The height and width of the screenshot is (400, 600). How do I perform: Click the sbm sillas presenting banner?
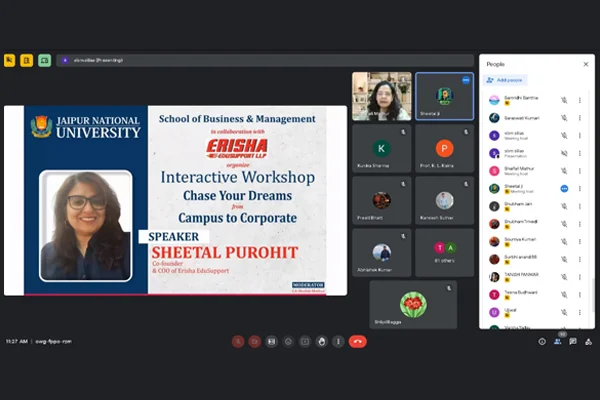point(265,60)
